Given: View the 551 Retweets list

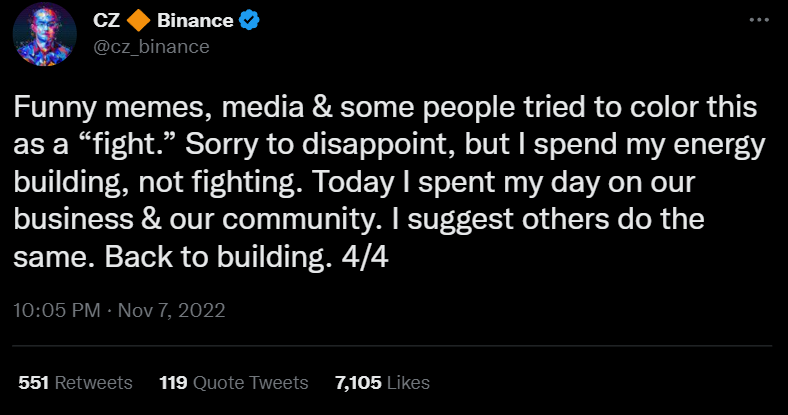Looking at the screenshot, I should click(76, 383).
